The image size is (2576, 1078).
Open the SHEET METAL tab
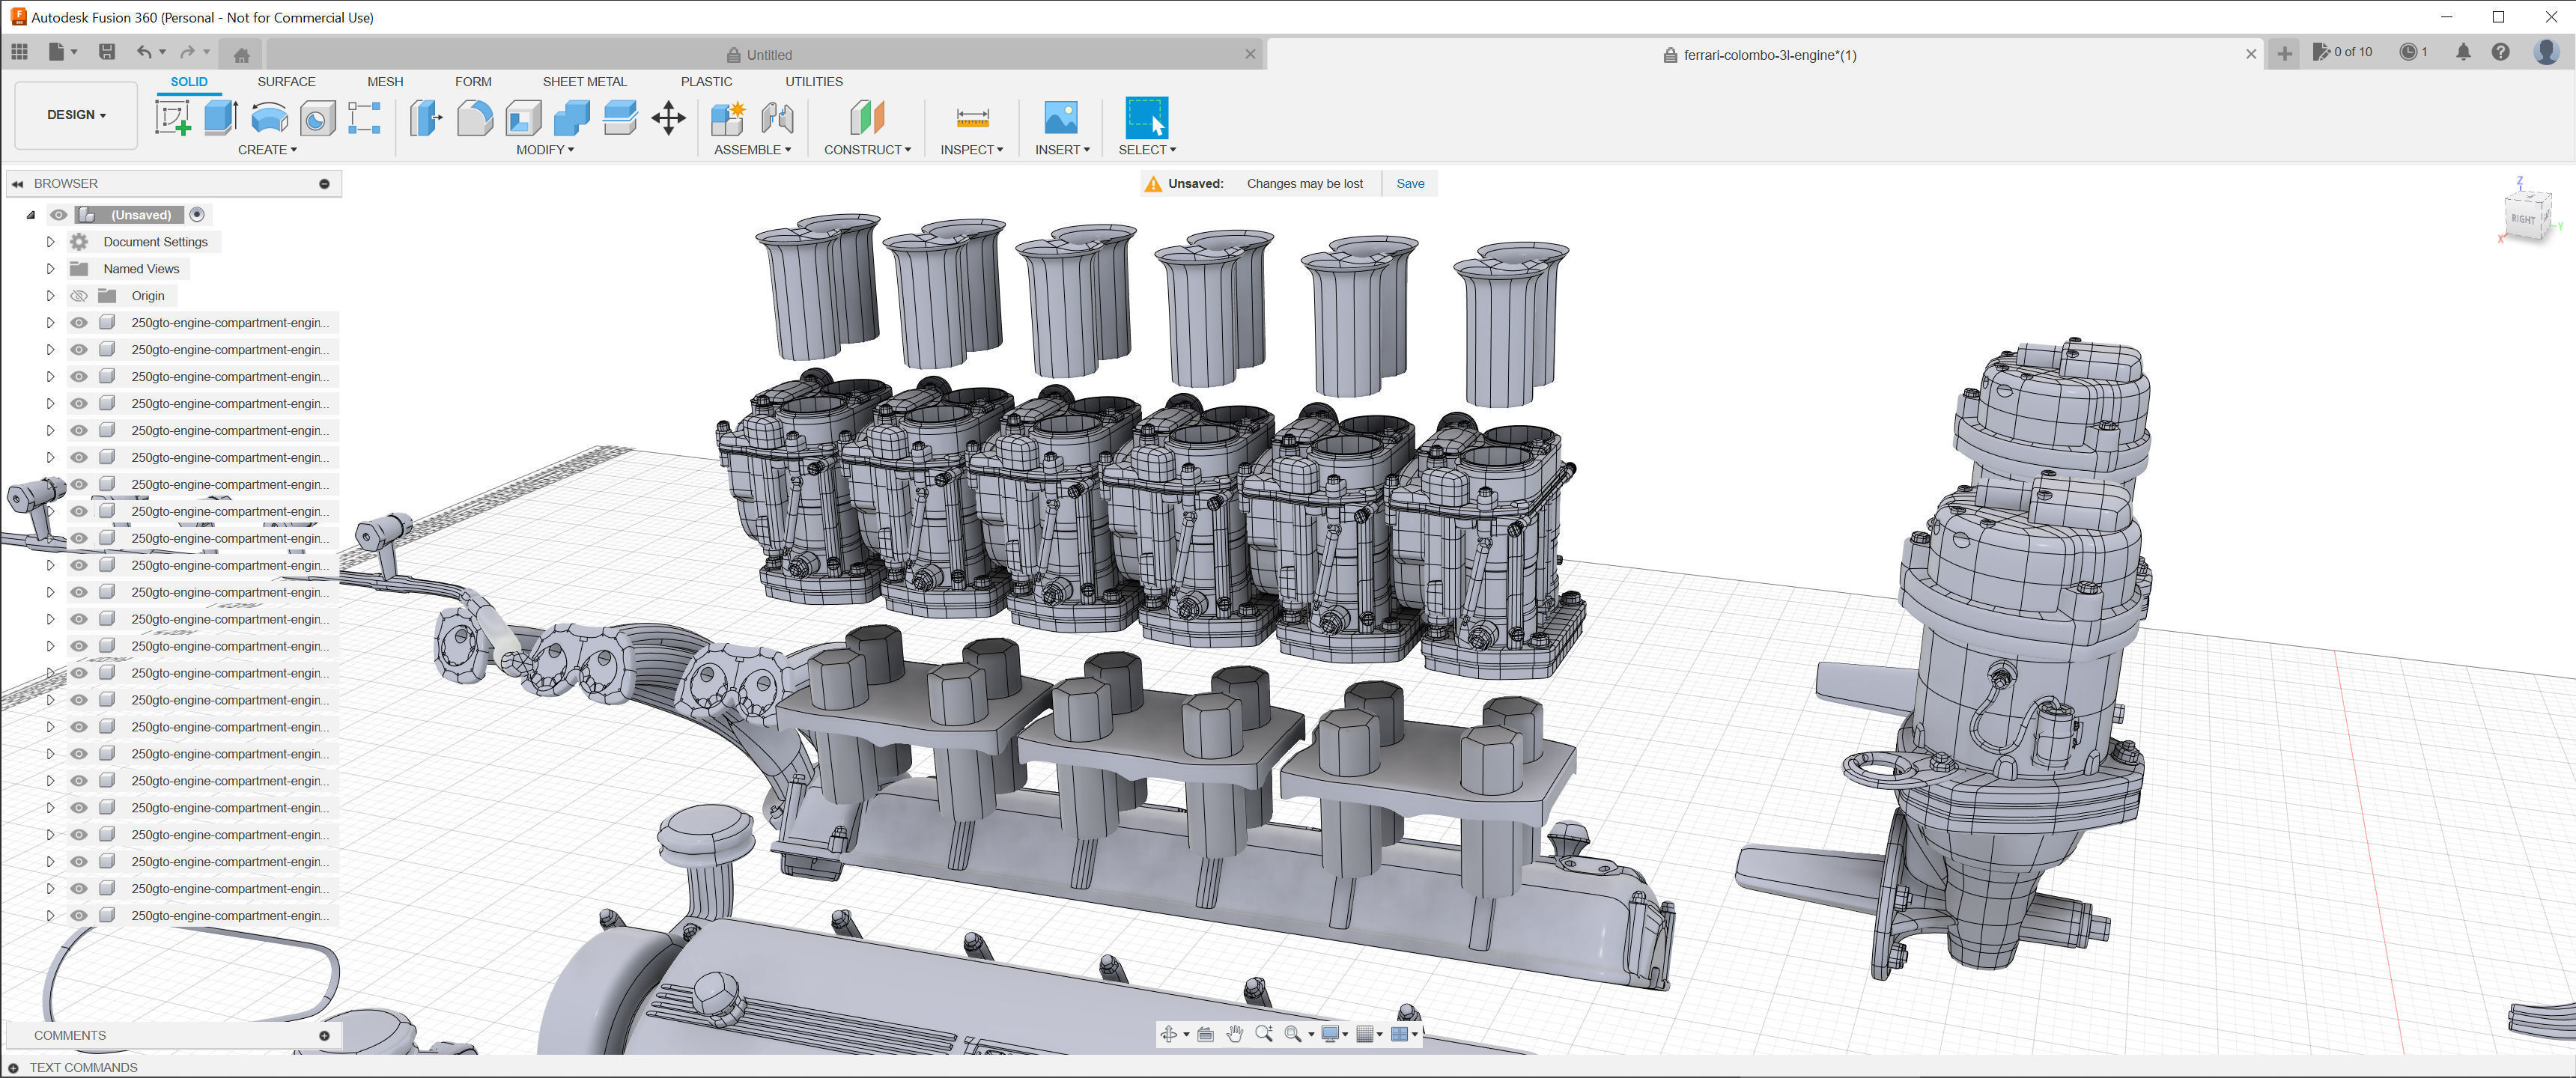584,82
